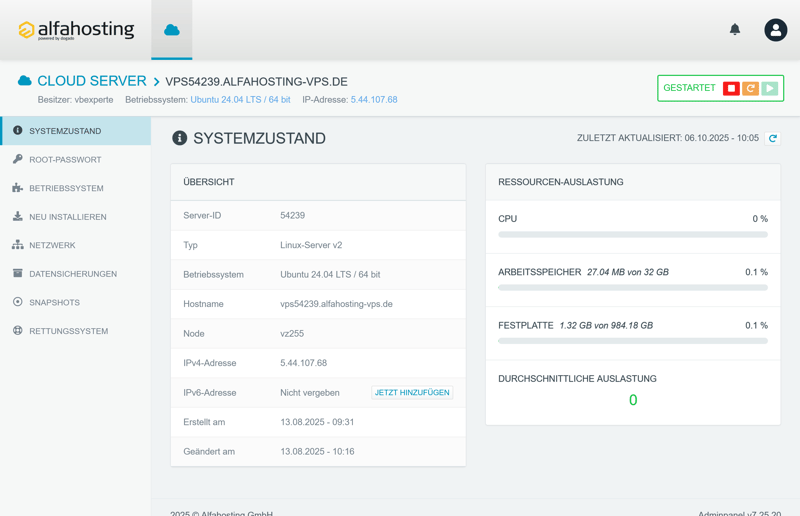Click the green start server button

[769, 89]
